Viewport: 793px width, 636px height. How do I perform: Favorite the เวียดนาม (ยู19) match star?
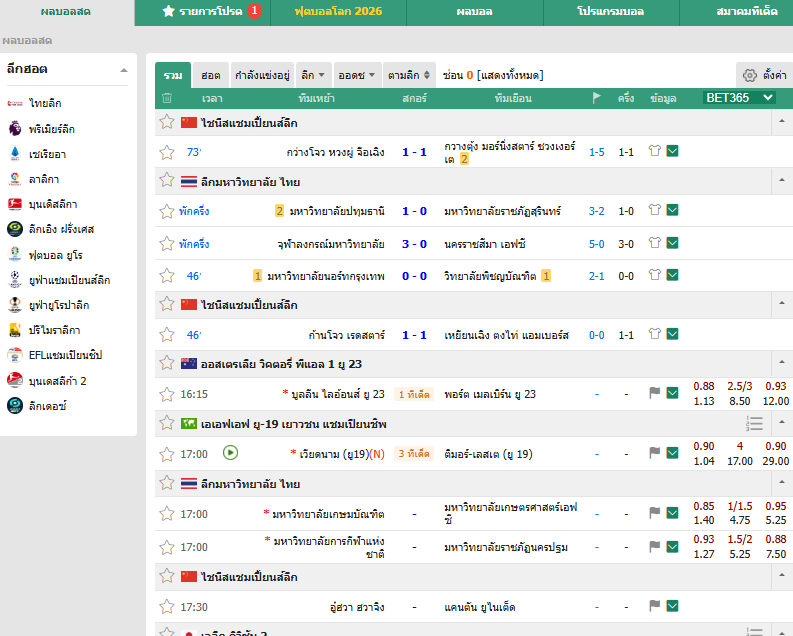pyautogui.click(x=167, y=454)
